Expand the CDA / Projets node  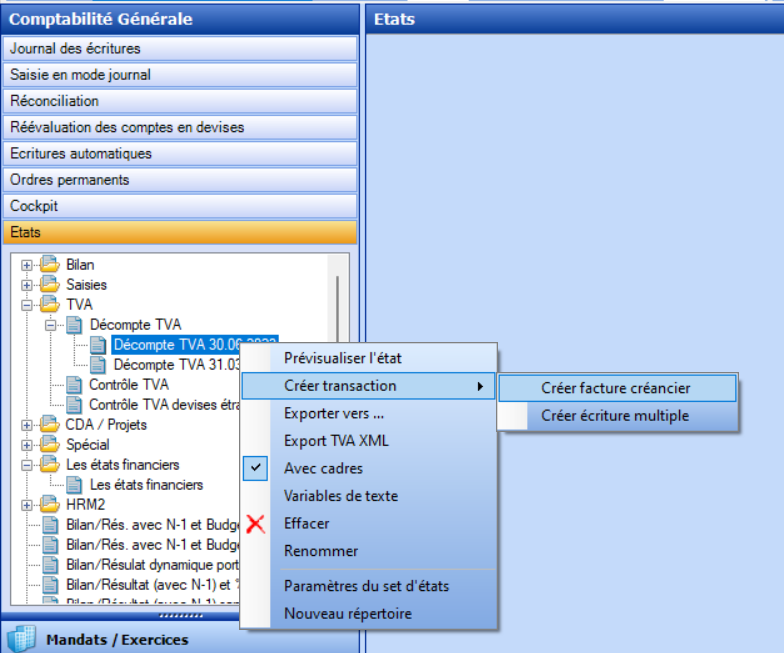tap(27, 425)
